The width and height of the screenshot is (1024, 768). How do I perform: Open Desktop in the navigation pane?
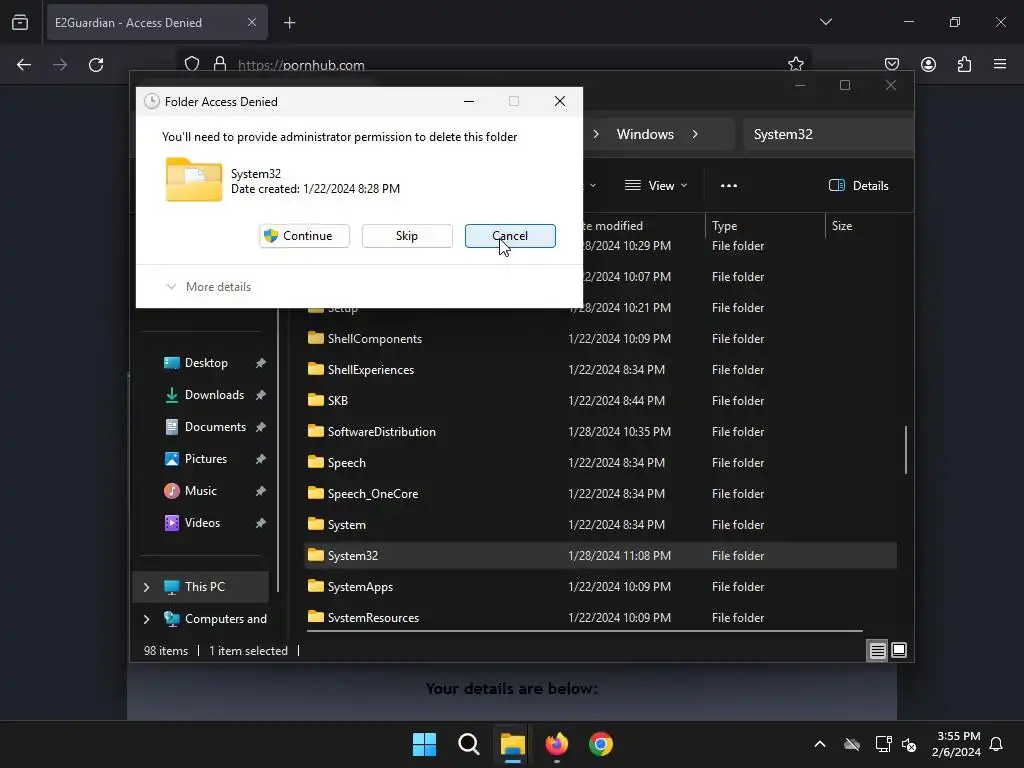click(x=206, y=363)
